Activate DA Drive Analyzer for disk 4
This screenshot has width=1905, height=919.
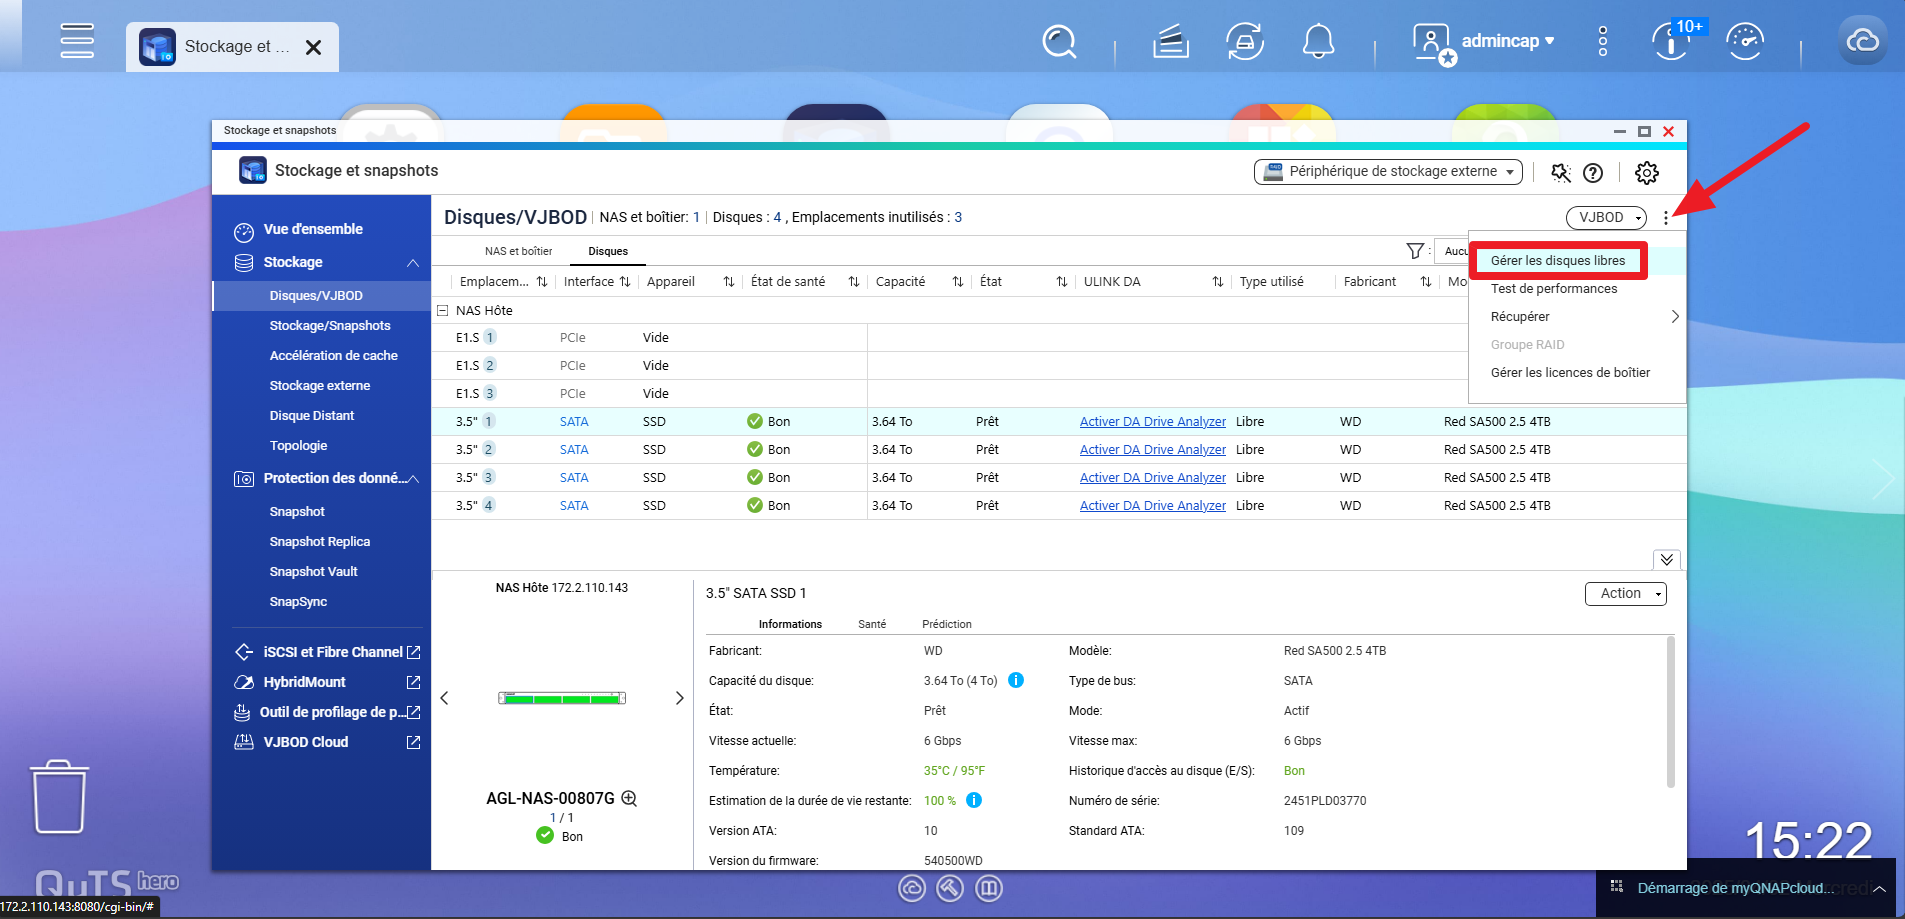[x=1153, y=506]
